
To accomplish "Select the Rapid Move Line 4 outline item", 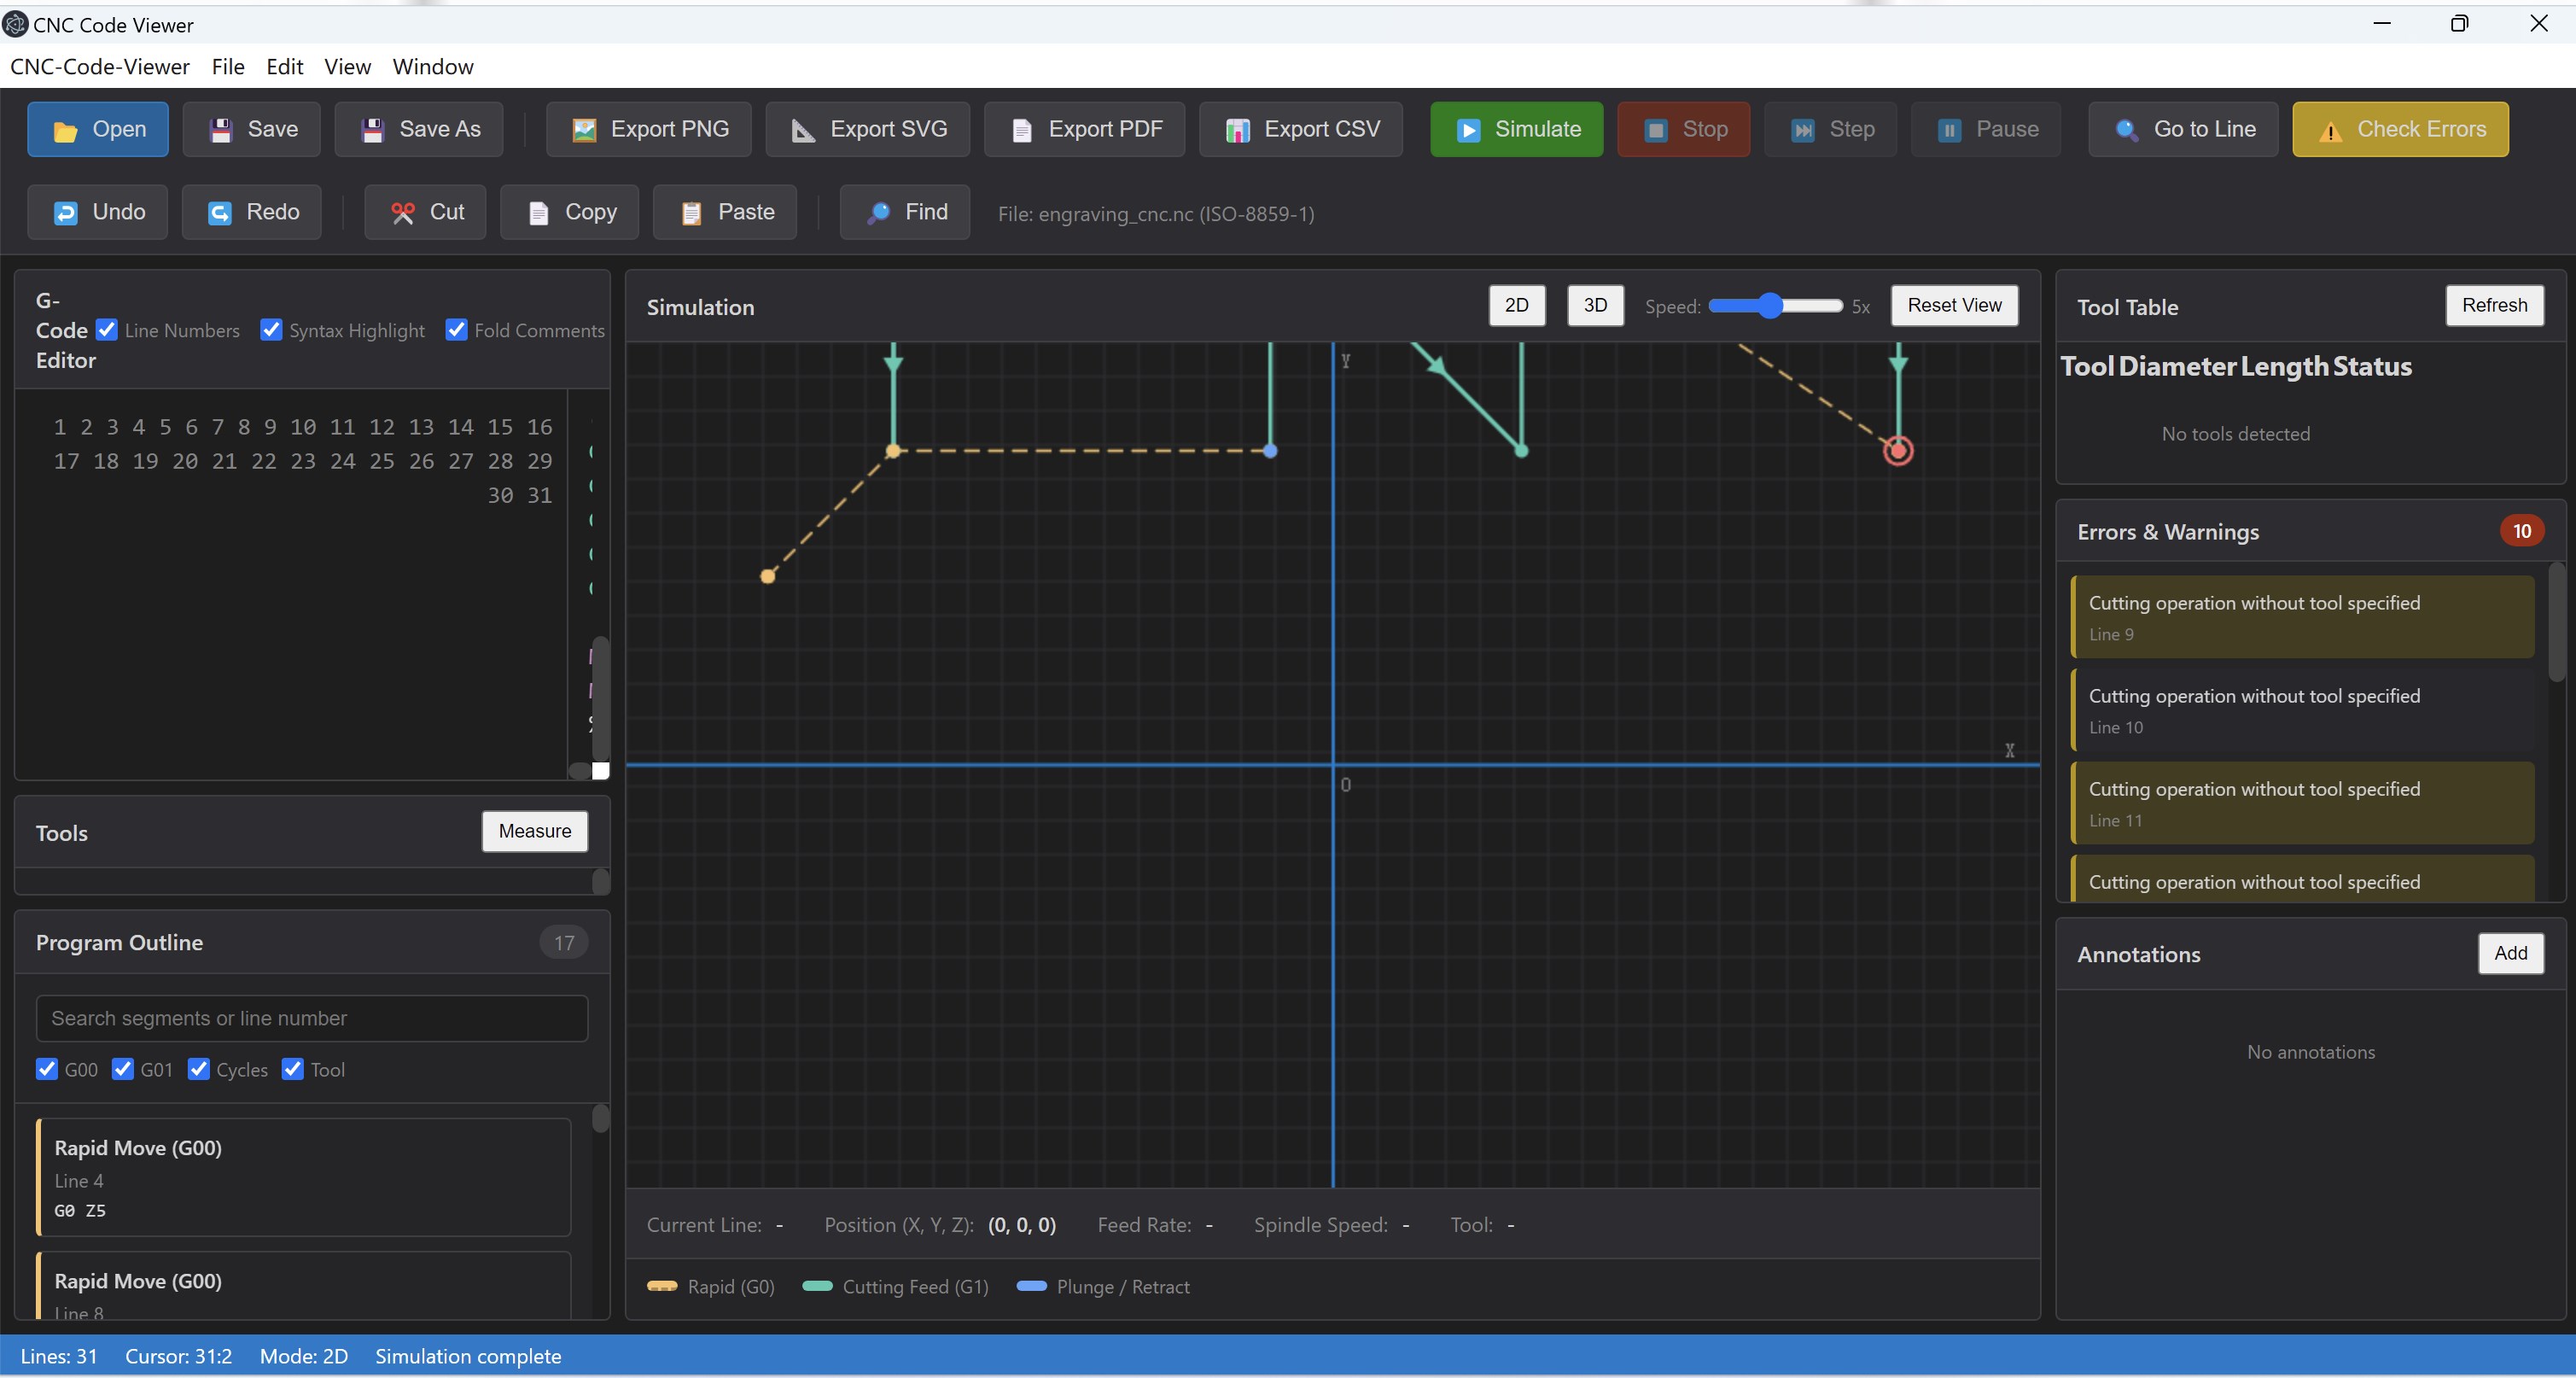I will (304, 1177).
